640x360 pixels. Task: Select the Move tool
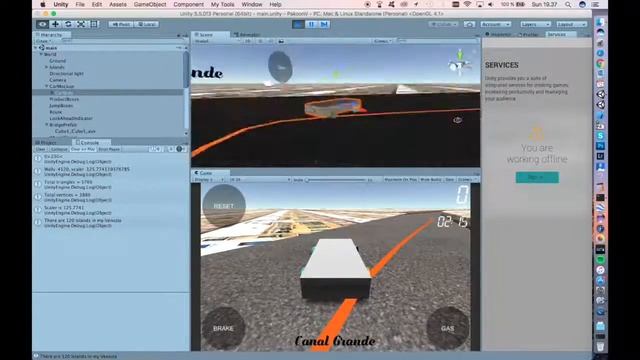coord(56,24)
